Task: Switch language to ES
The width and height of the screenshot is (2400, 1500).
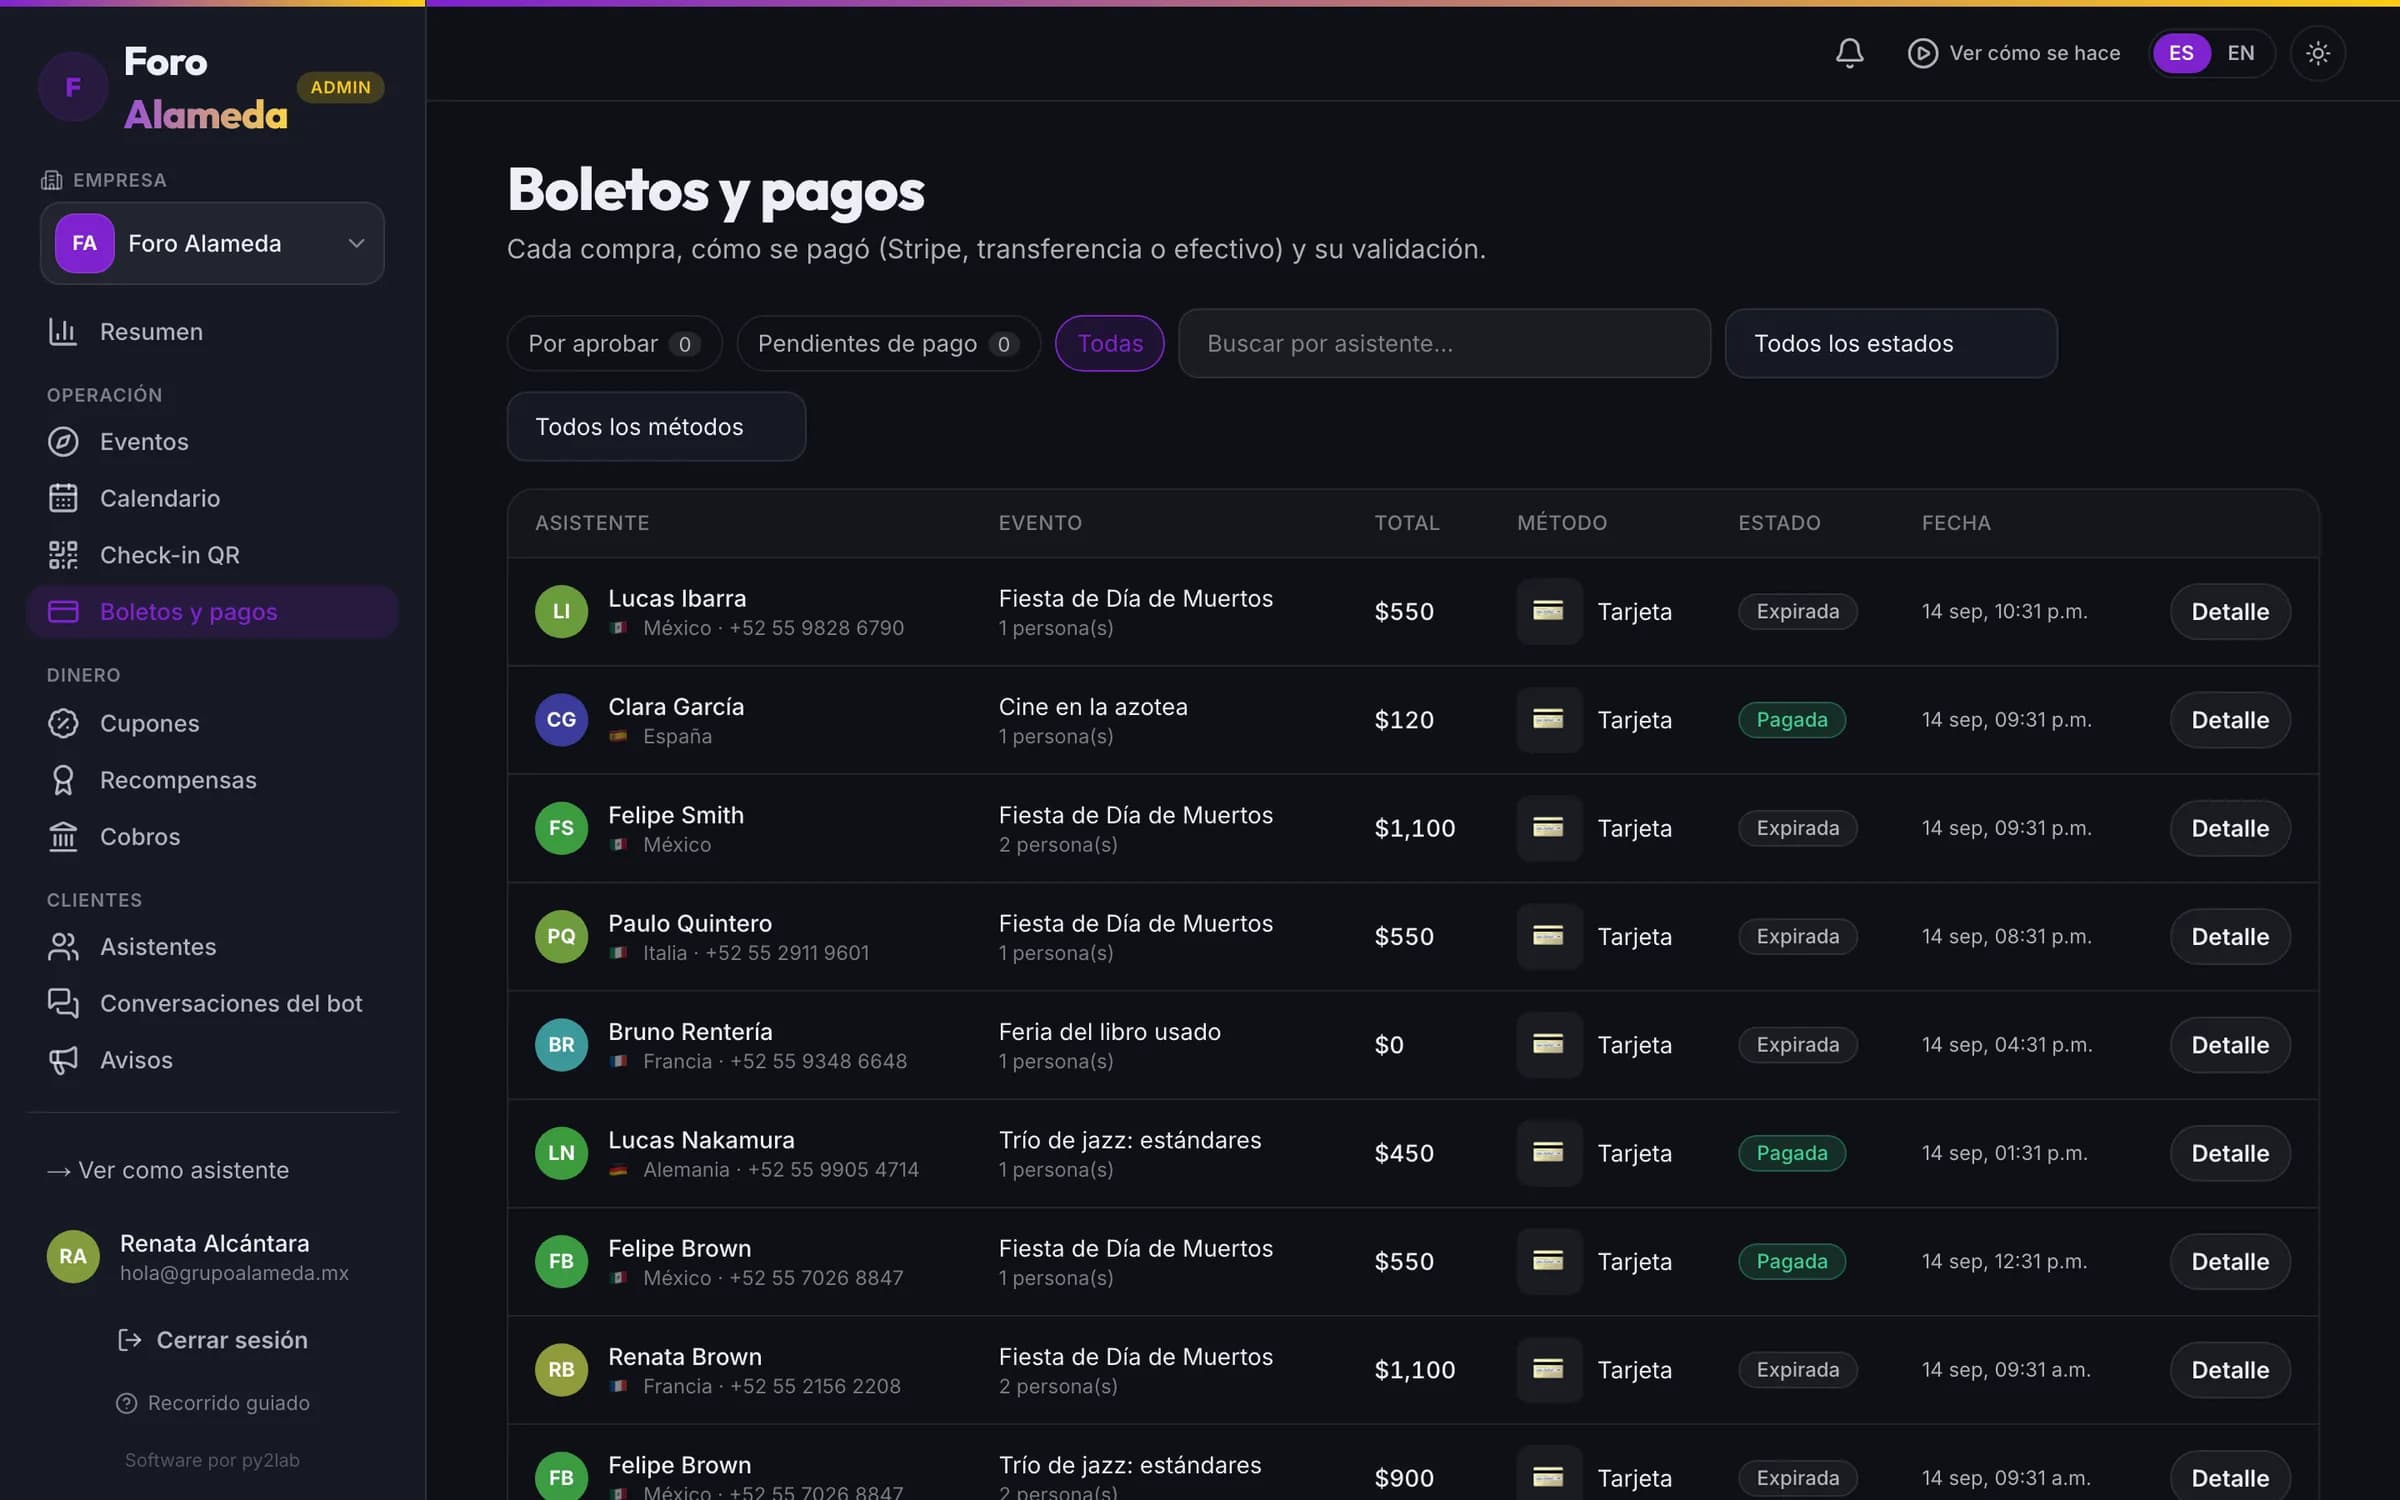Action: pos(2181,53)
